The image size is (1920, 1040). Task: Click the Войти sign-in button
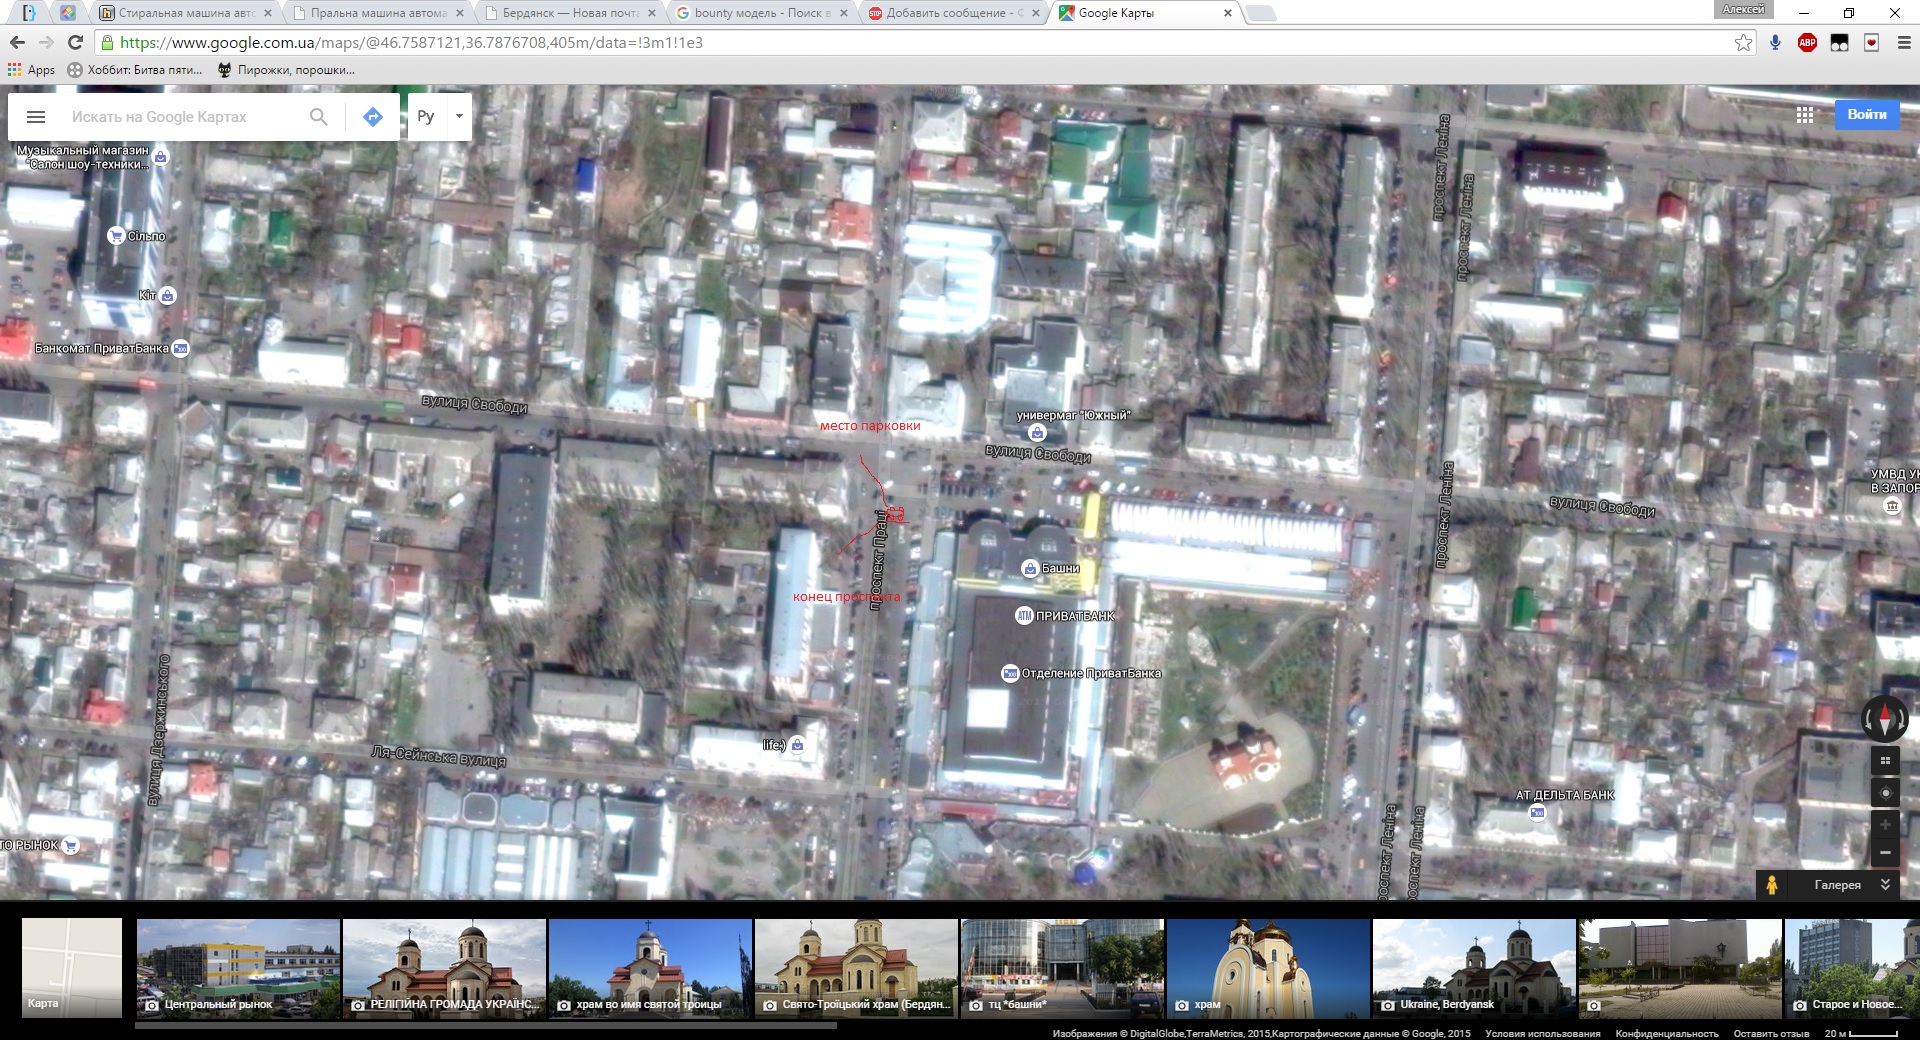pos(1866,115)
